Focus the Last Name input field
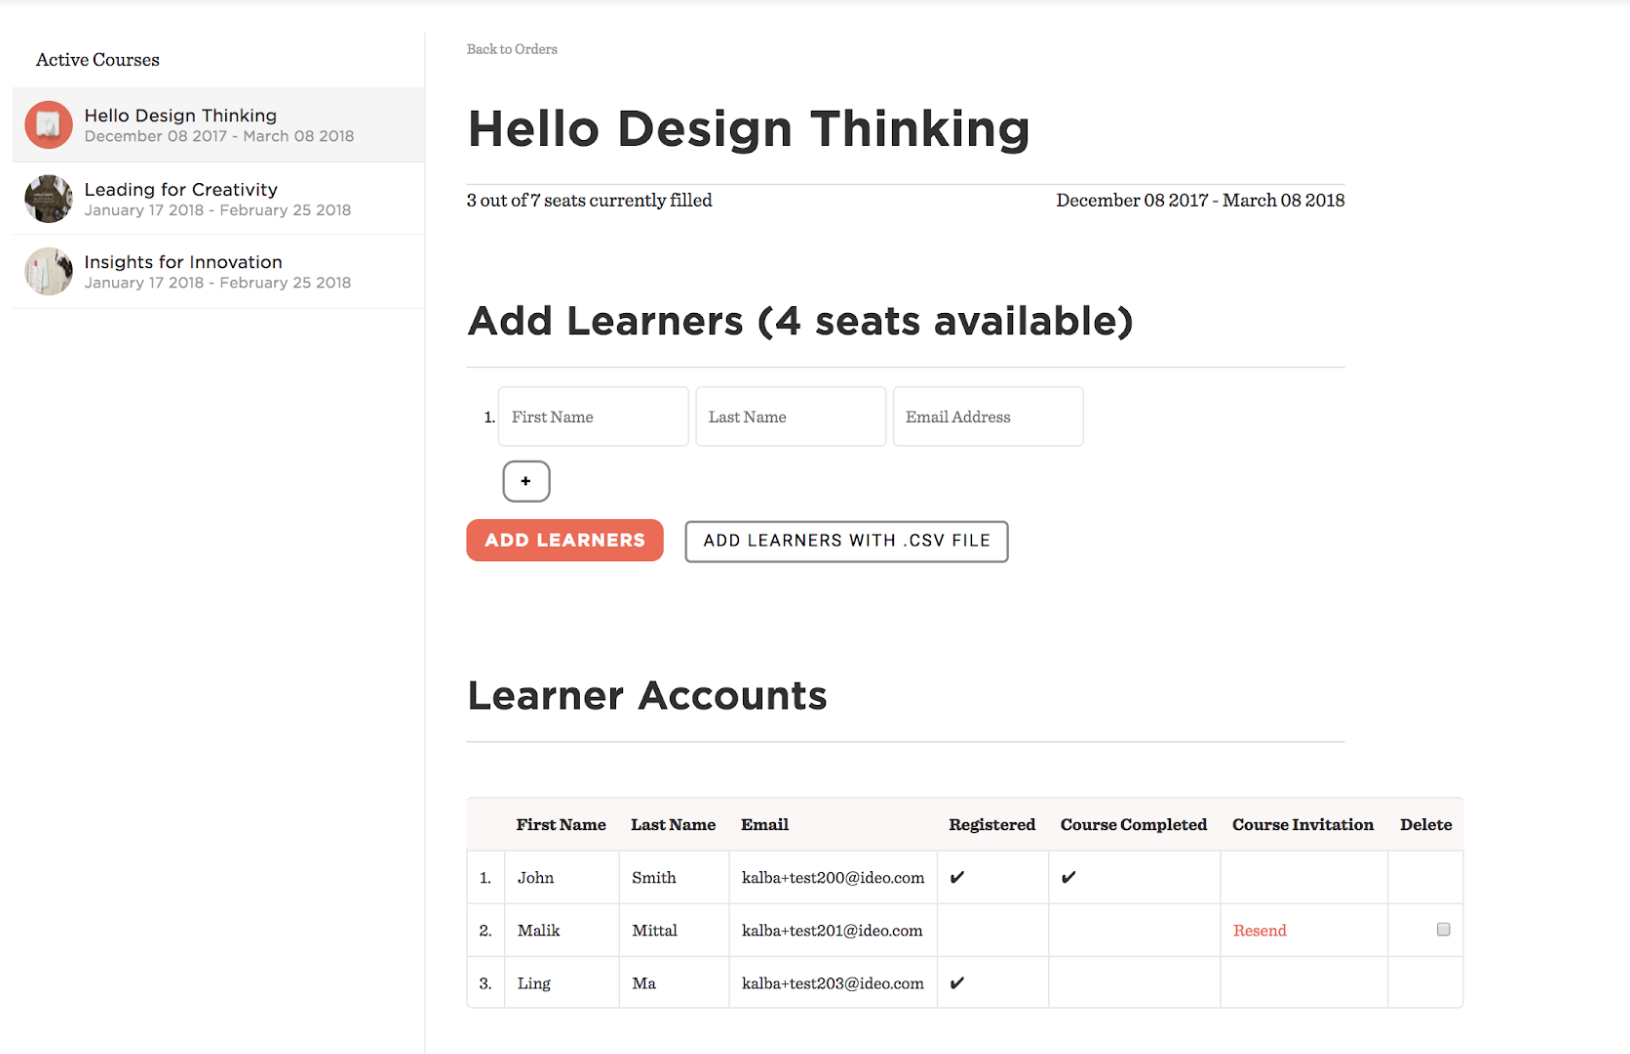This screenshot has width=1630, height=1054. tap(791, 416)
